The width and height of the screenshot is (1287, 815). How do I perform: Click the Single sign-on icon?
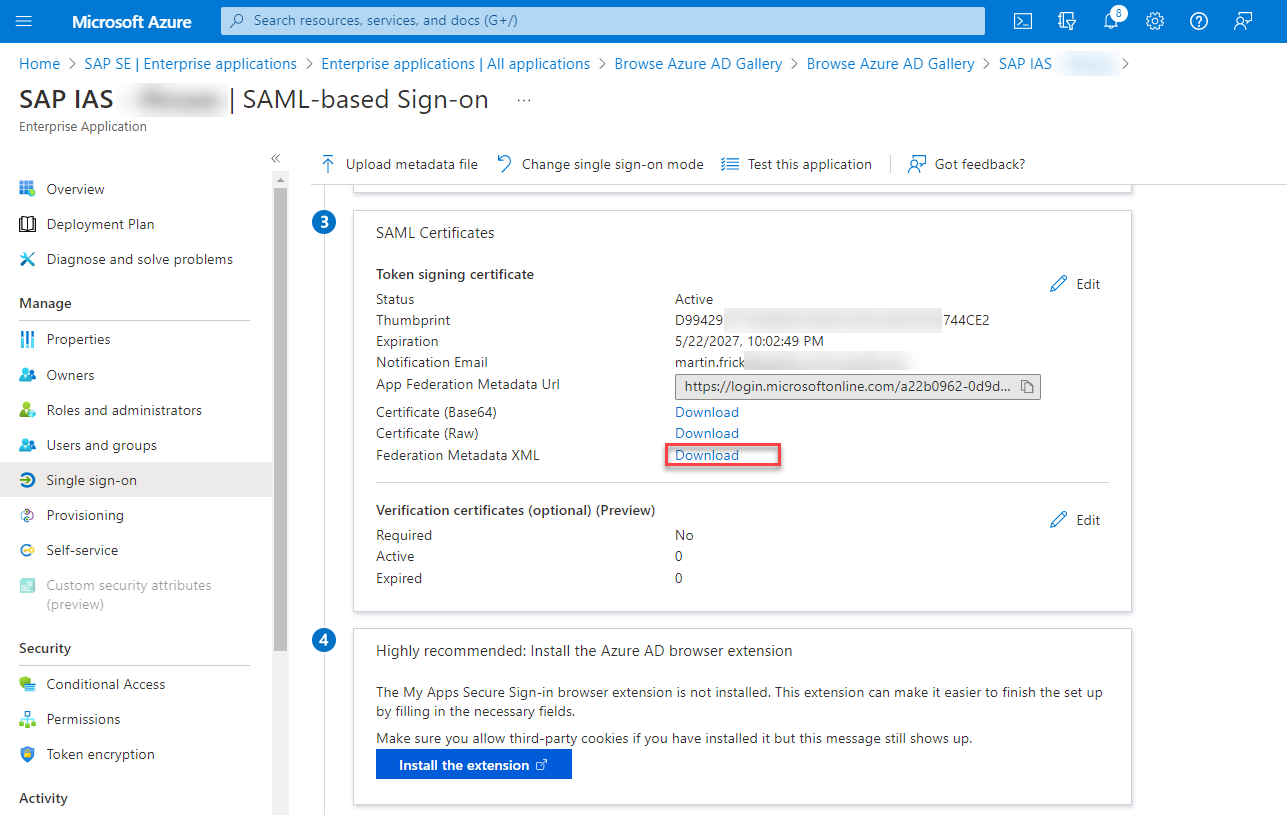pos(28,480)
